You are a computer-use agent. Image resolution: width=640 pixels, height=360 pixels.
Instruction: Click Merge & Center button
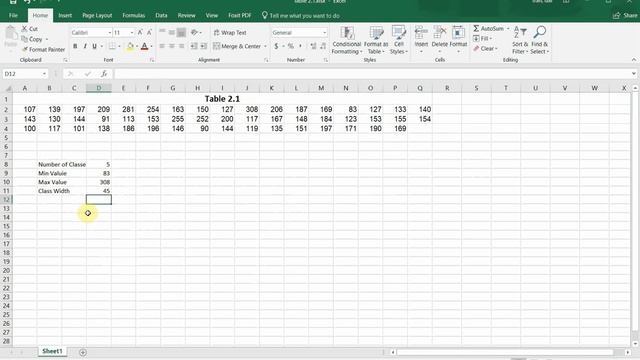point(237,47)
